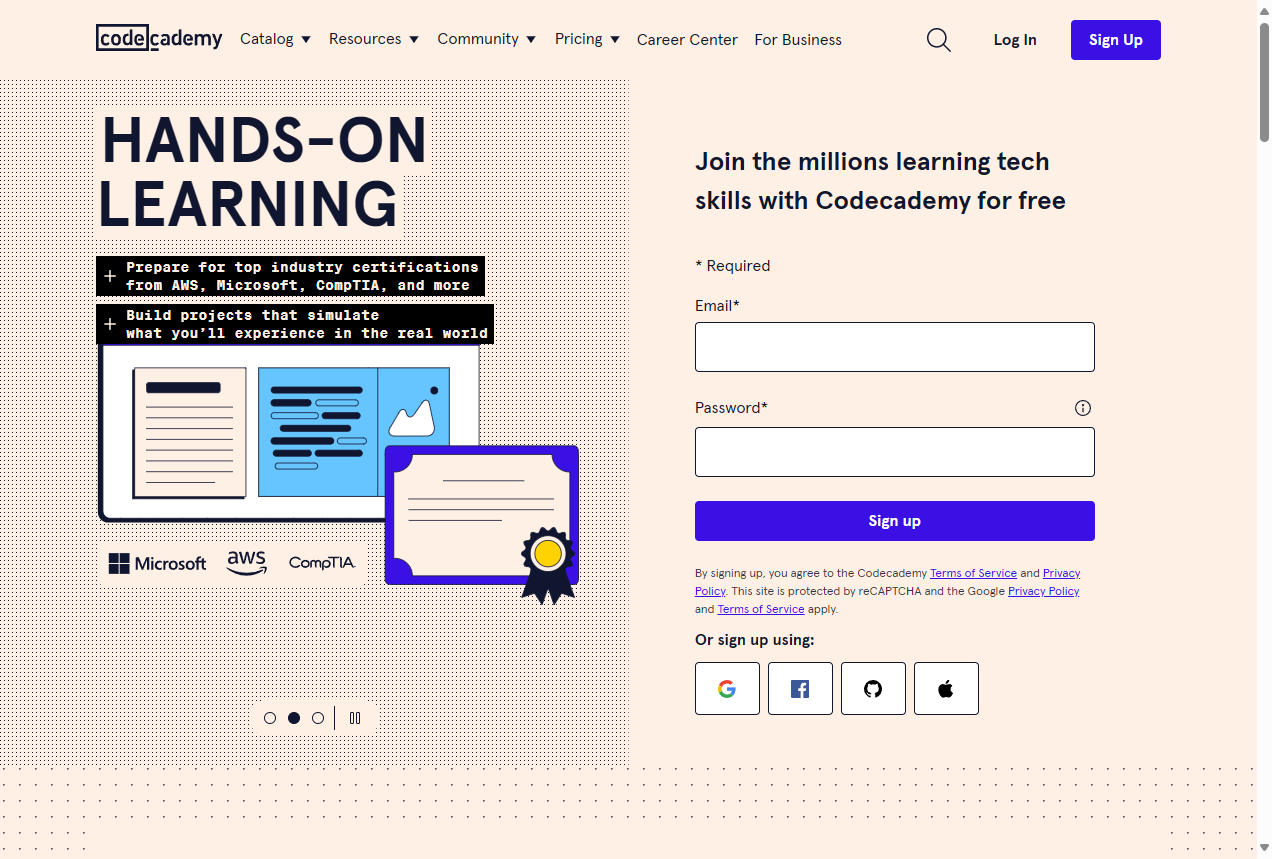Select the second carousel slide indicator
The image size is (1272, 859).
pos(294,717)
